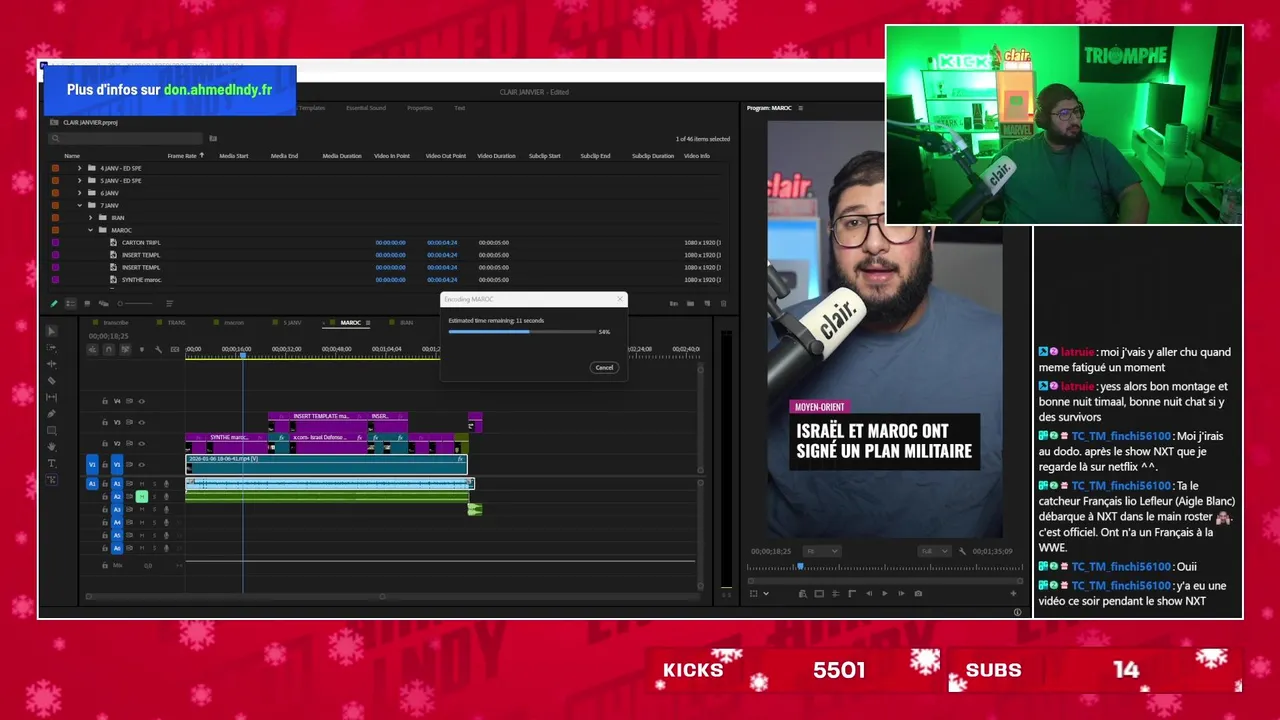
Task: Select the Razor tool
Action: [52, 381]
